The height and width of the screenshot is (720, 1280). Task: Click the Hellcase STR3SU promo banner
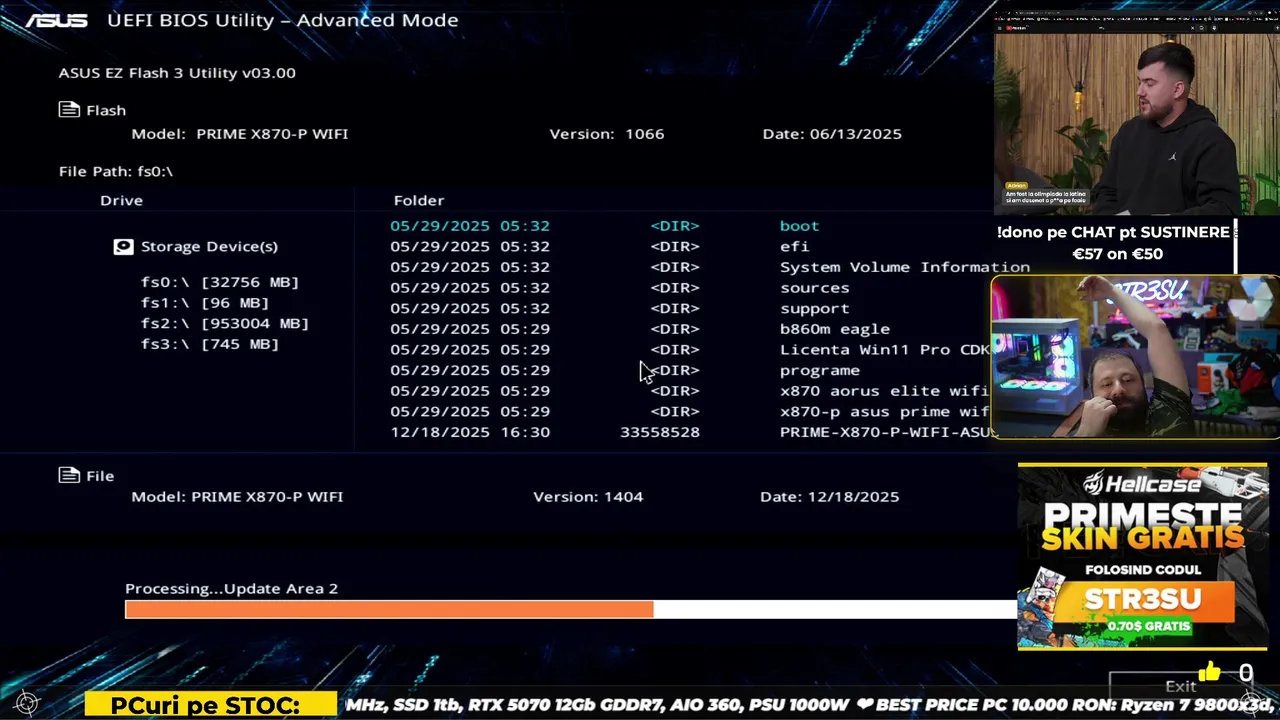1142,556
